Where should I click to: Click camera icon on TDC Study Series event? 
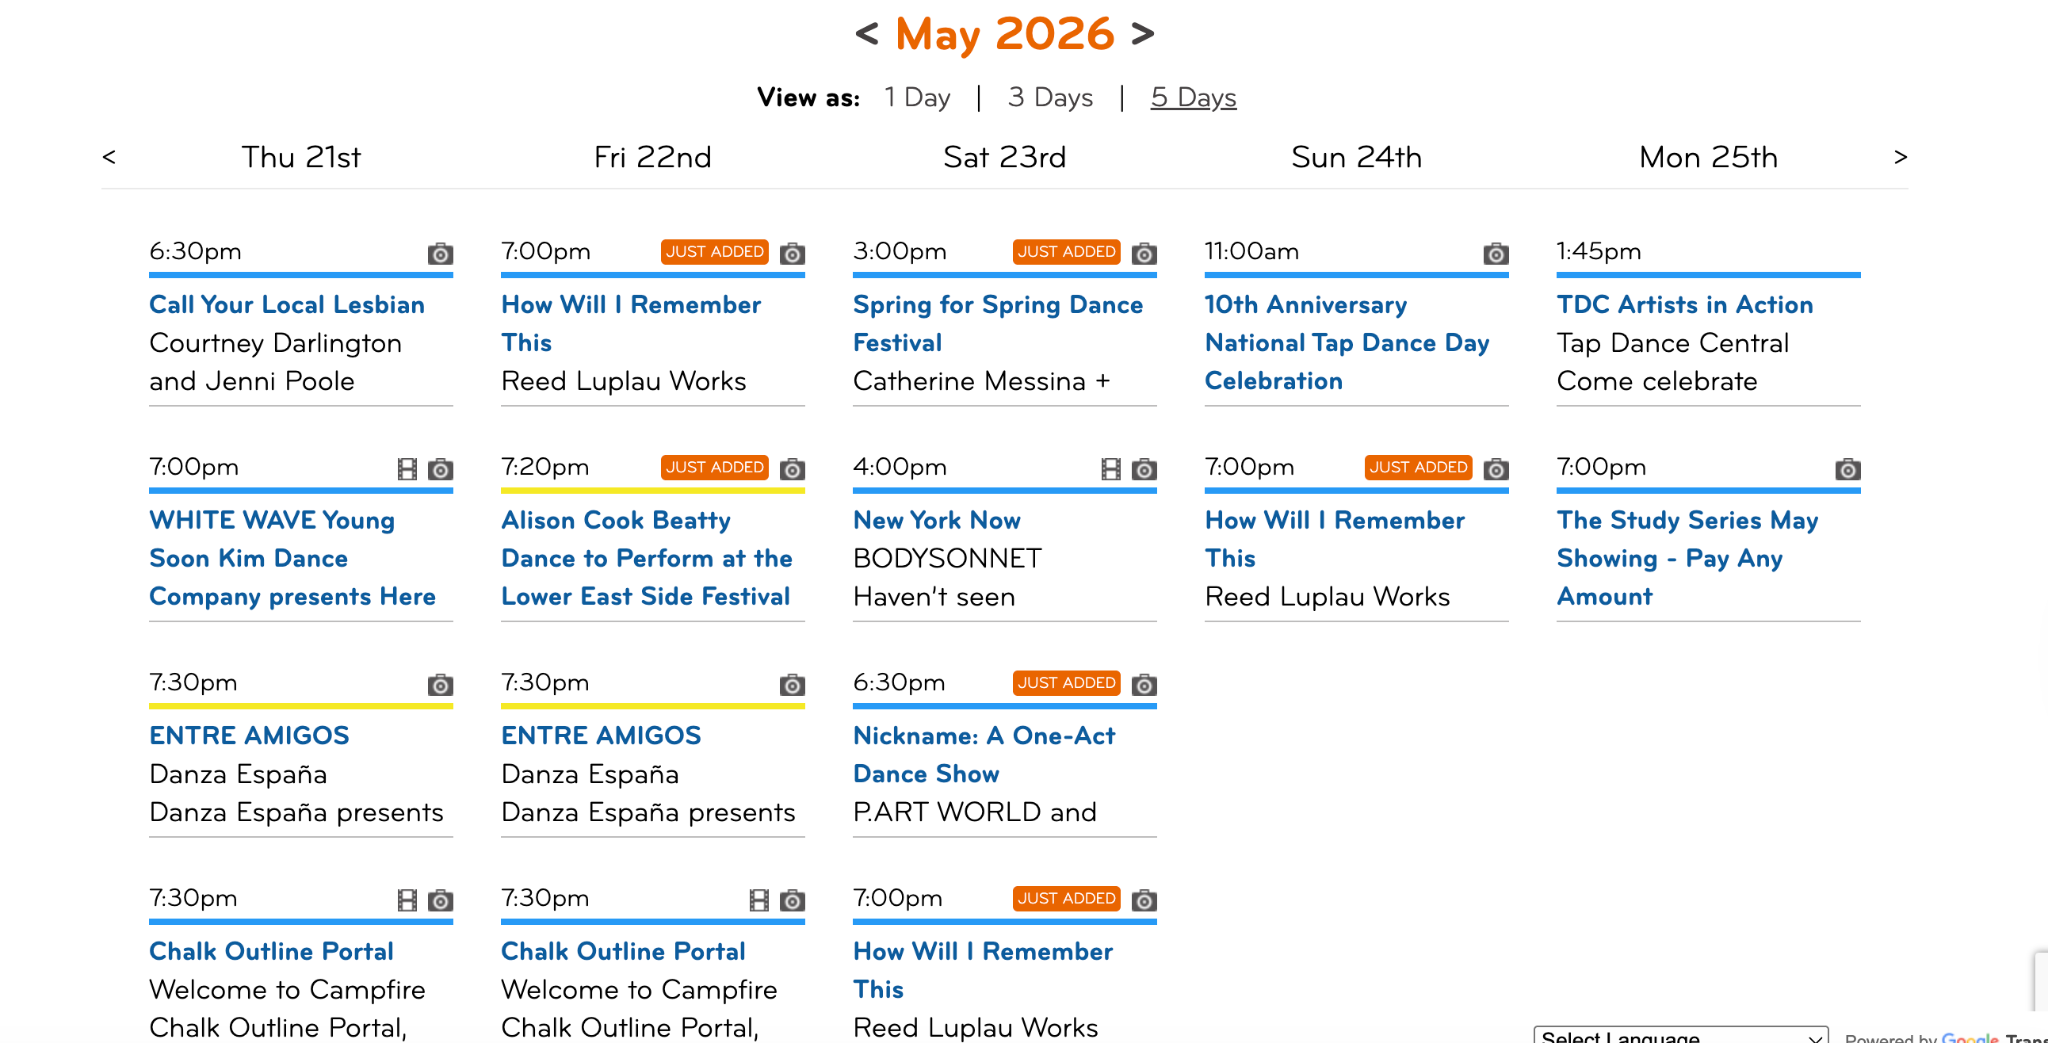coord(1848,469)
